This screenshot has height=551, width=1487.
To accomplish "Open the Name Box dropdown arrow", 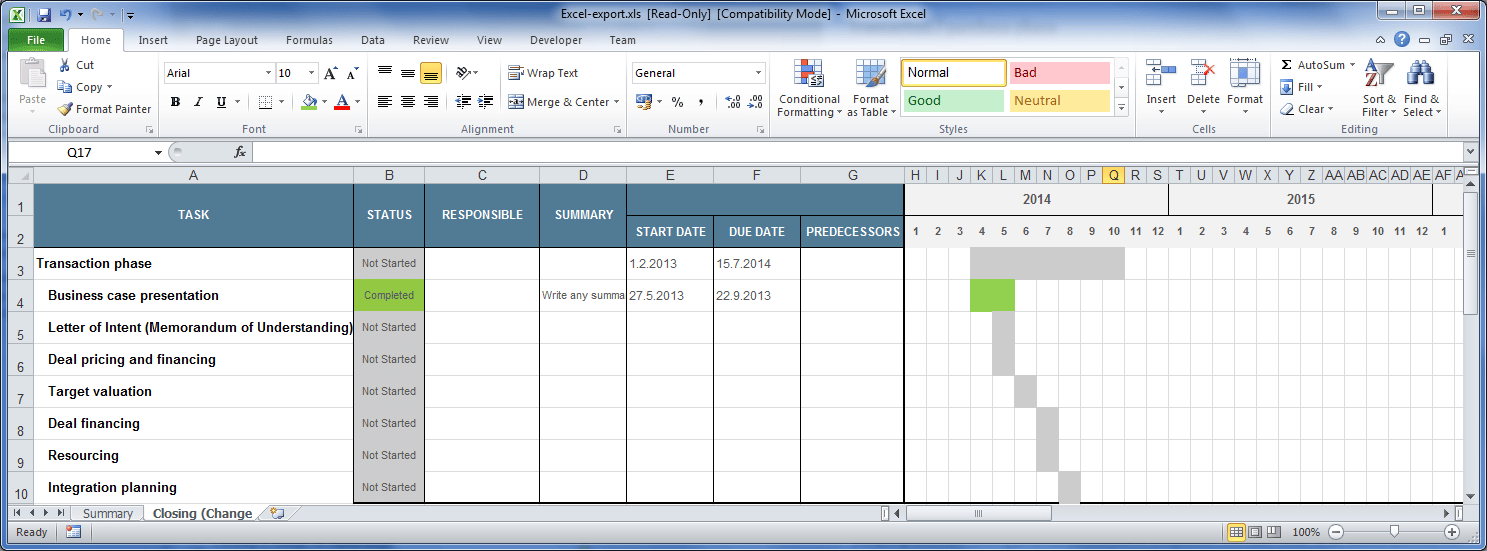I will pos(158,153).
